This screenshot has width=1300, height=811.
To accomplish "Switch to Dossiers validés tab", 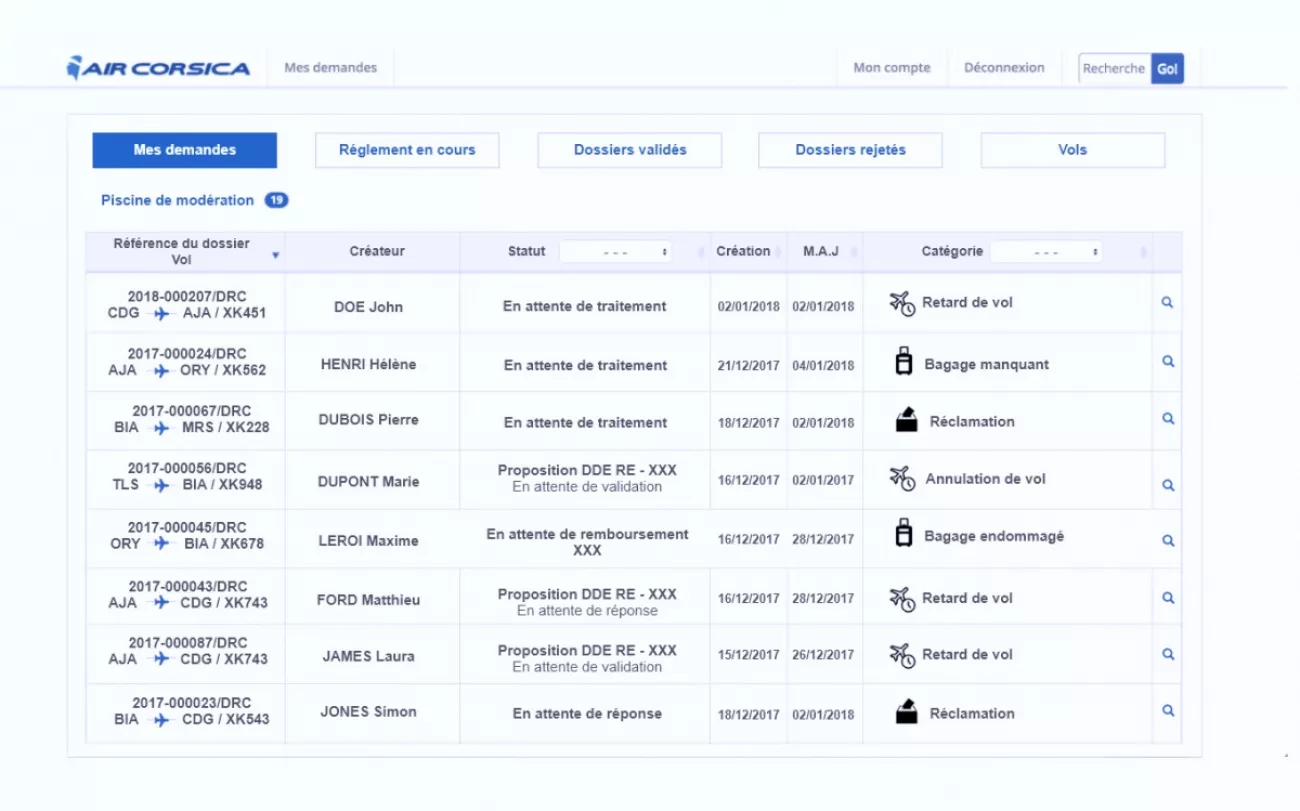I will [x=630, y=150].
